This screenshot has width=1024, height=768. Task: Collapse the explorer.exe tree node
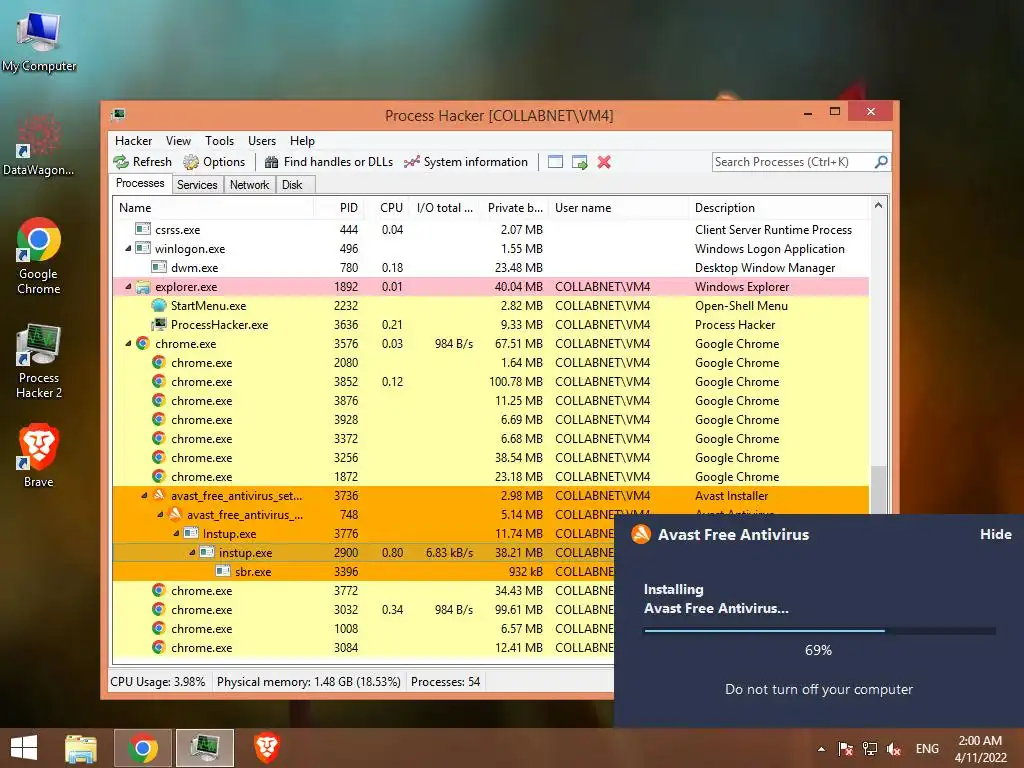128,287
